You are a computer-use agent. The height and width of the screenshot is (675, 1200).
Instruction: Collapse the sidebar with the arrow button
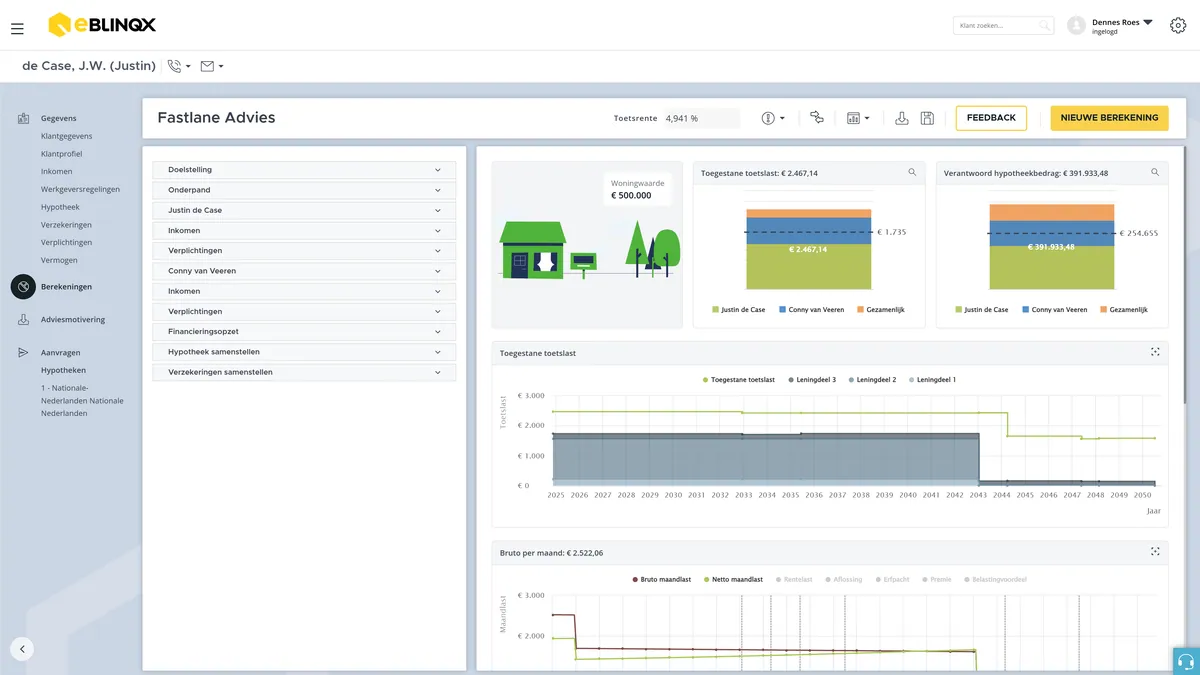pyautogui.click(x=22, y=648)
